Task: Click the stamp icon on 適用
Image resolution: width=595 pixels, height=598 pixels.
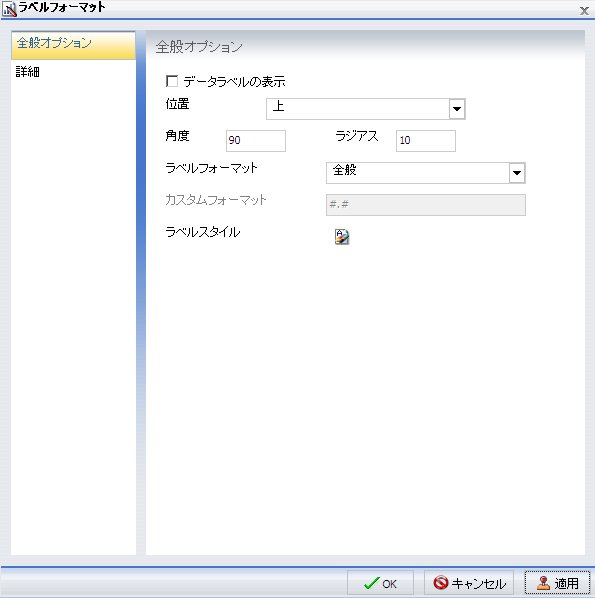Action: tap(544, 583)
